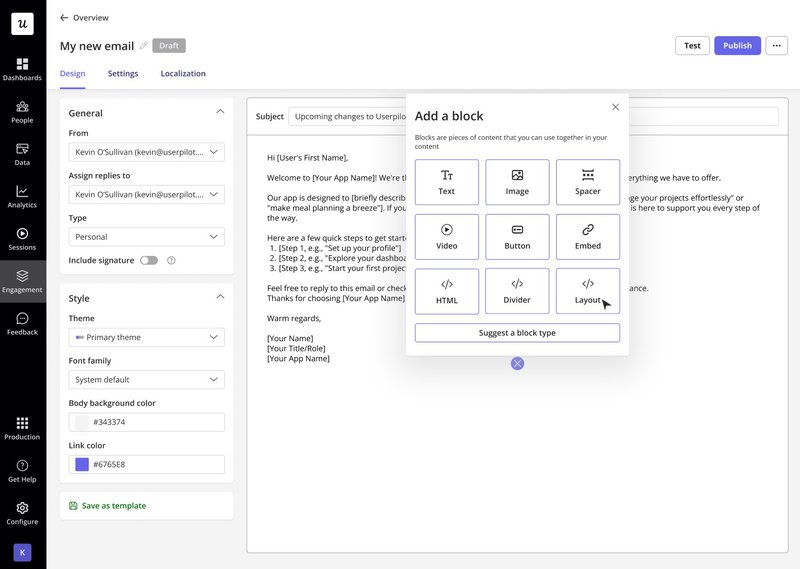Switch to the Settings tab
Image resolution: width=800 pixels, height=569 pixels.
click(x=123, y=73)
